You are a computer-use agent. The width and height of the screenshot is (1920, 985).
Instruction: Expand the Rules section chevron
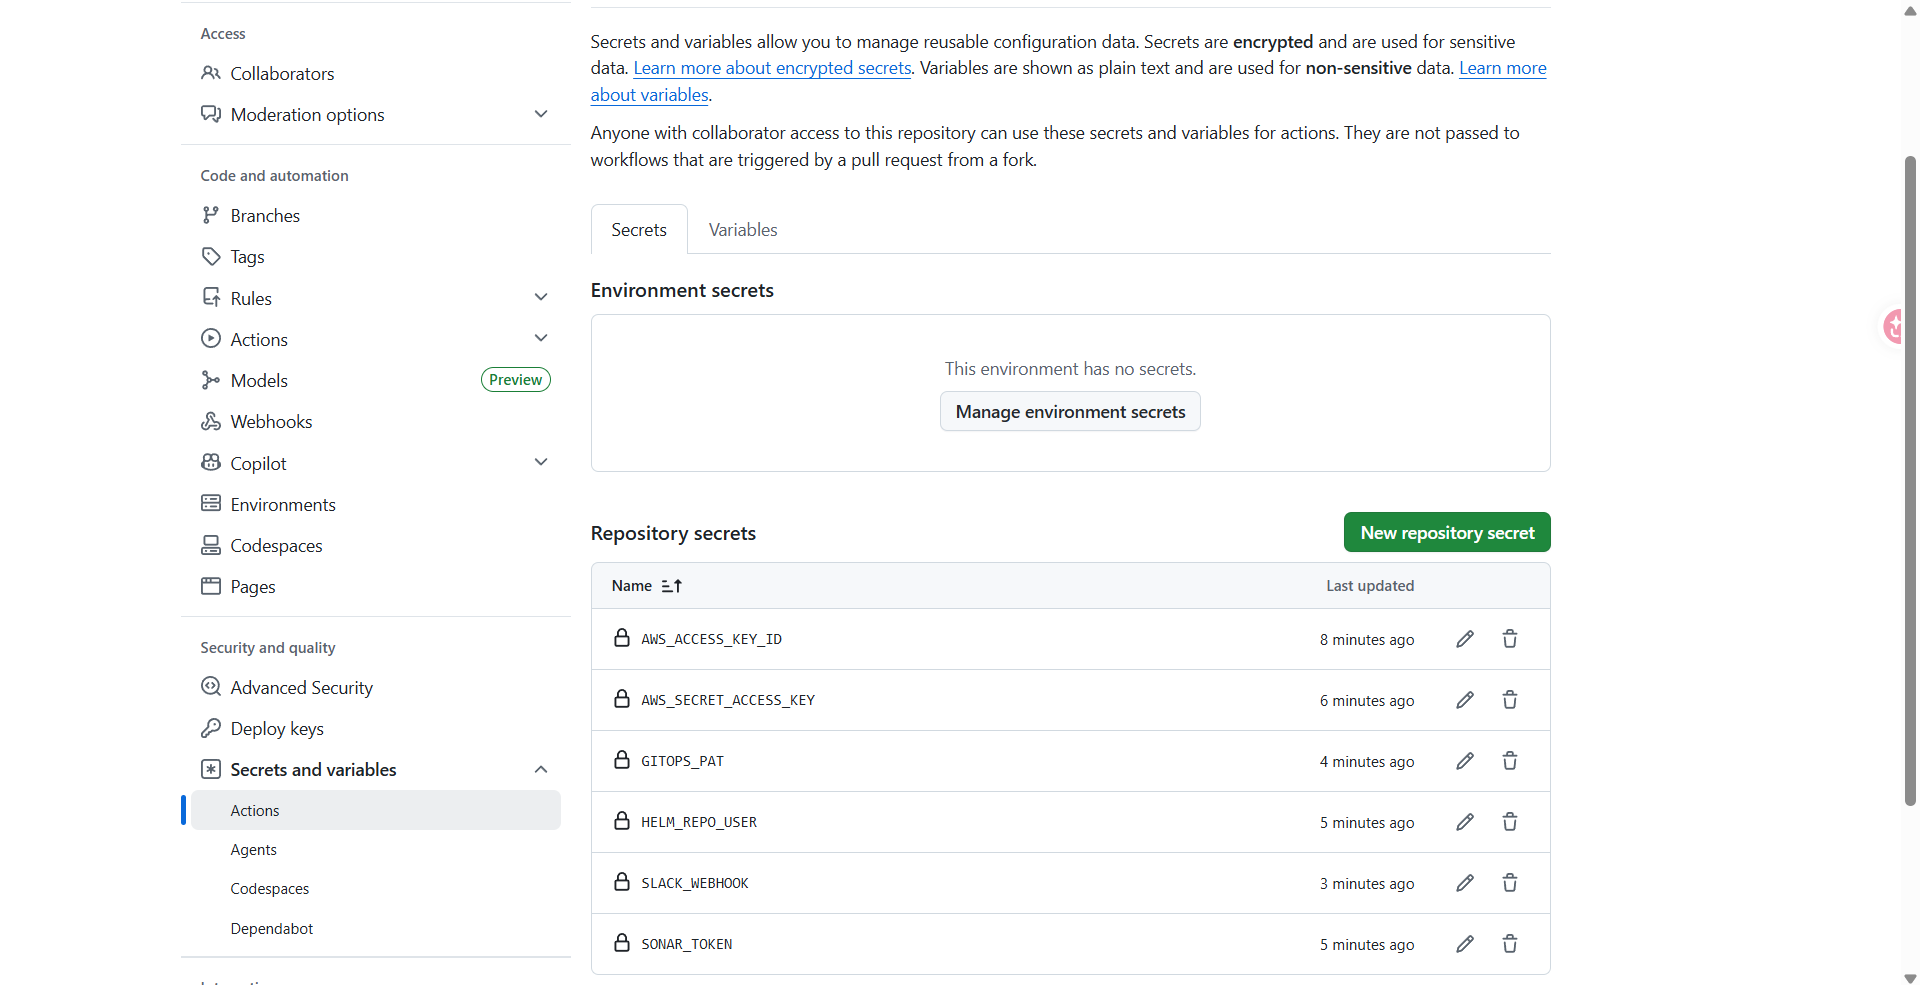[541, 297]
